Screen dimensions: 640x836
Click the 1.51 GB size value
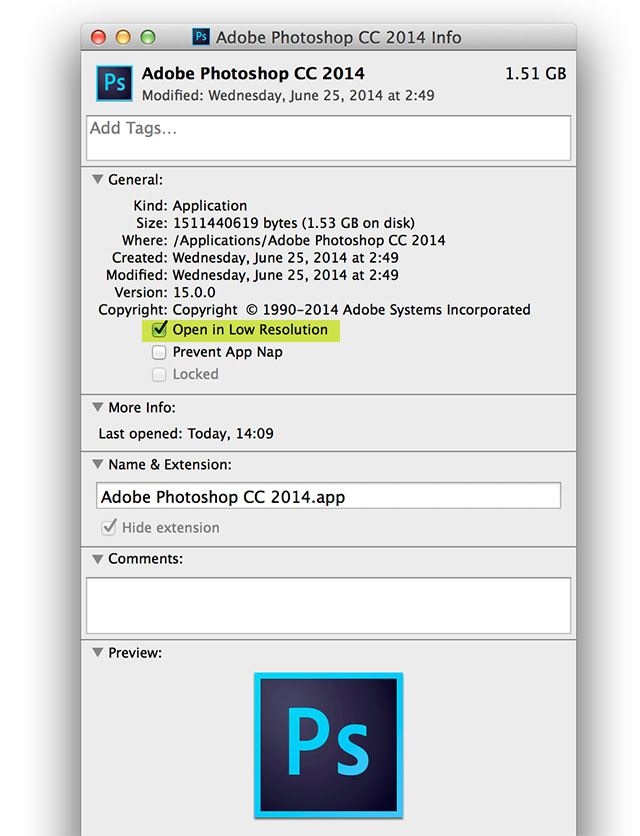pyautogui.click(x=535, y=74)
